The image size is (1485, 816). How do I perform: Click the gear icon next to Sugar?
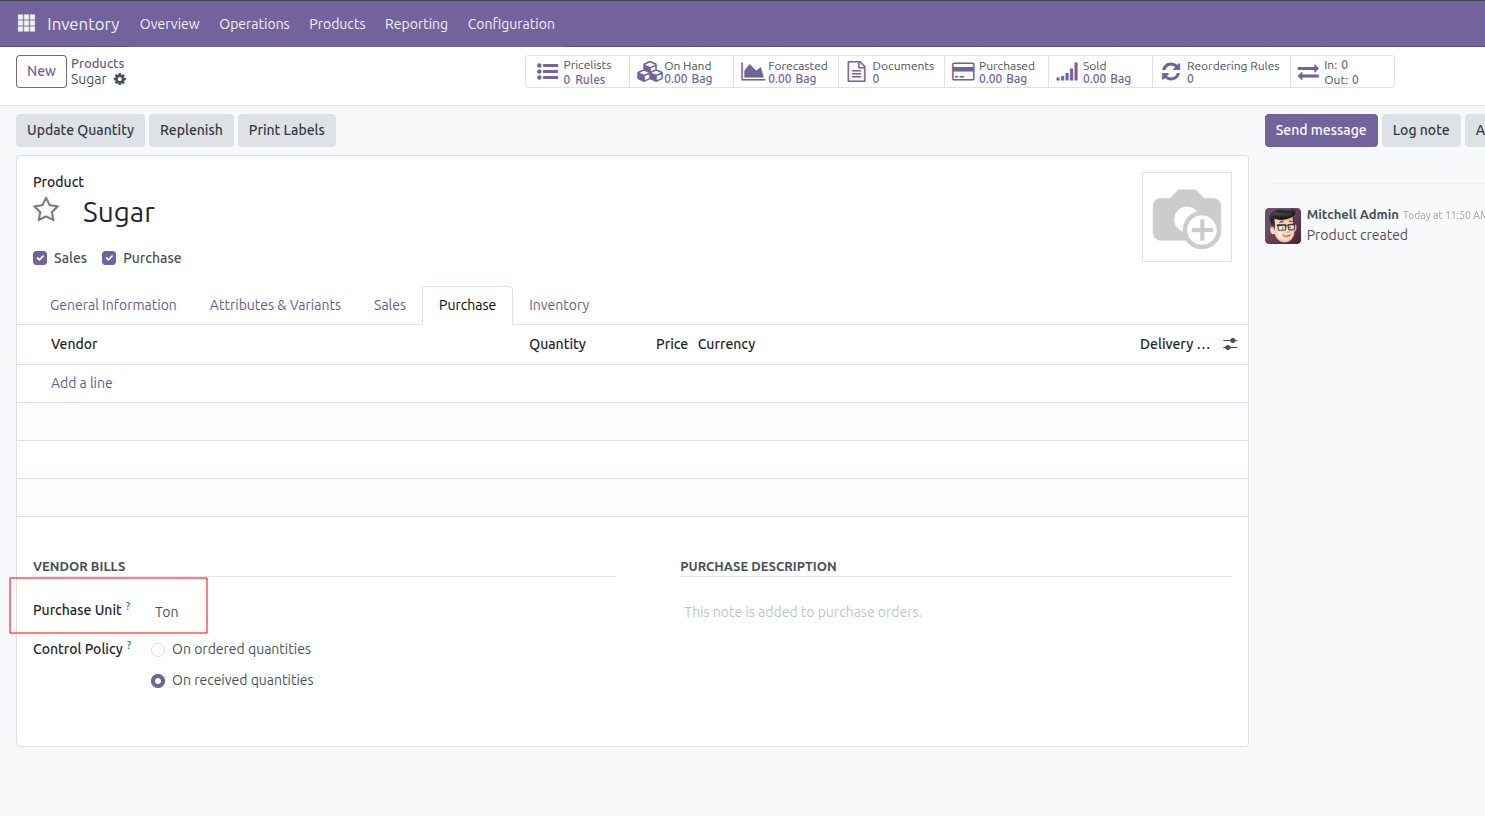click(x=120, y=80)
